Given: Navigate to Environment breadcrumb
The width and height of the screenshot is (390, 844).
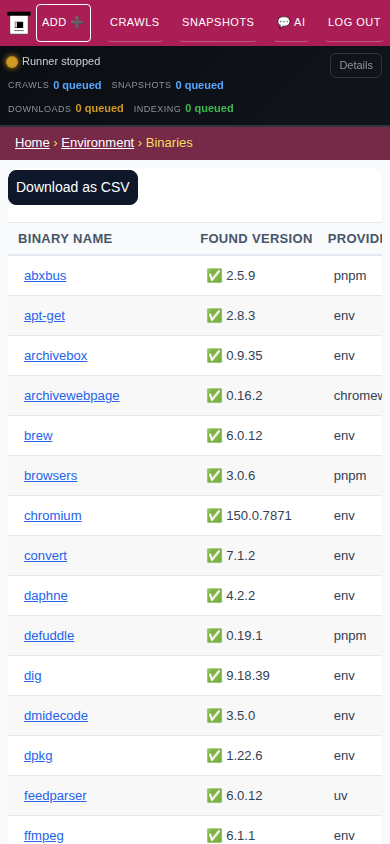Looking at the screenshot, I should (x=97, y=143).
